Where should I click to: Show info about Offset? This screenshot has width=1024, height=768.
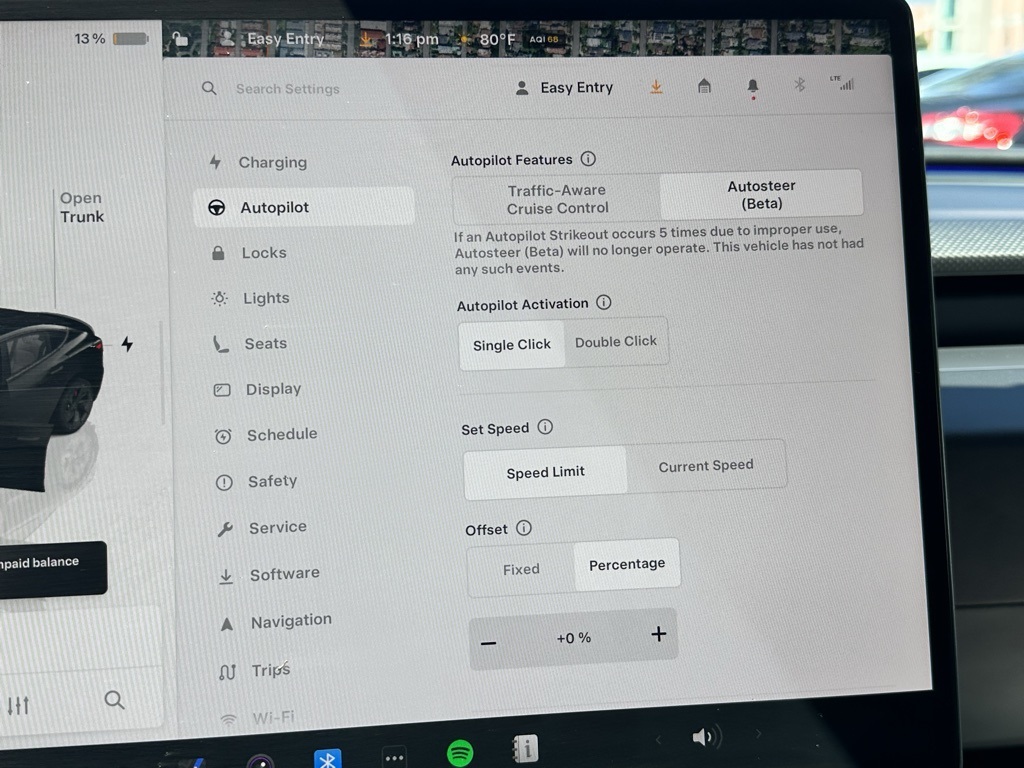pyautogui.click(x=524, y=528)
